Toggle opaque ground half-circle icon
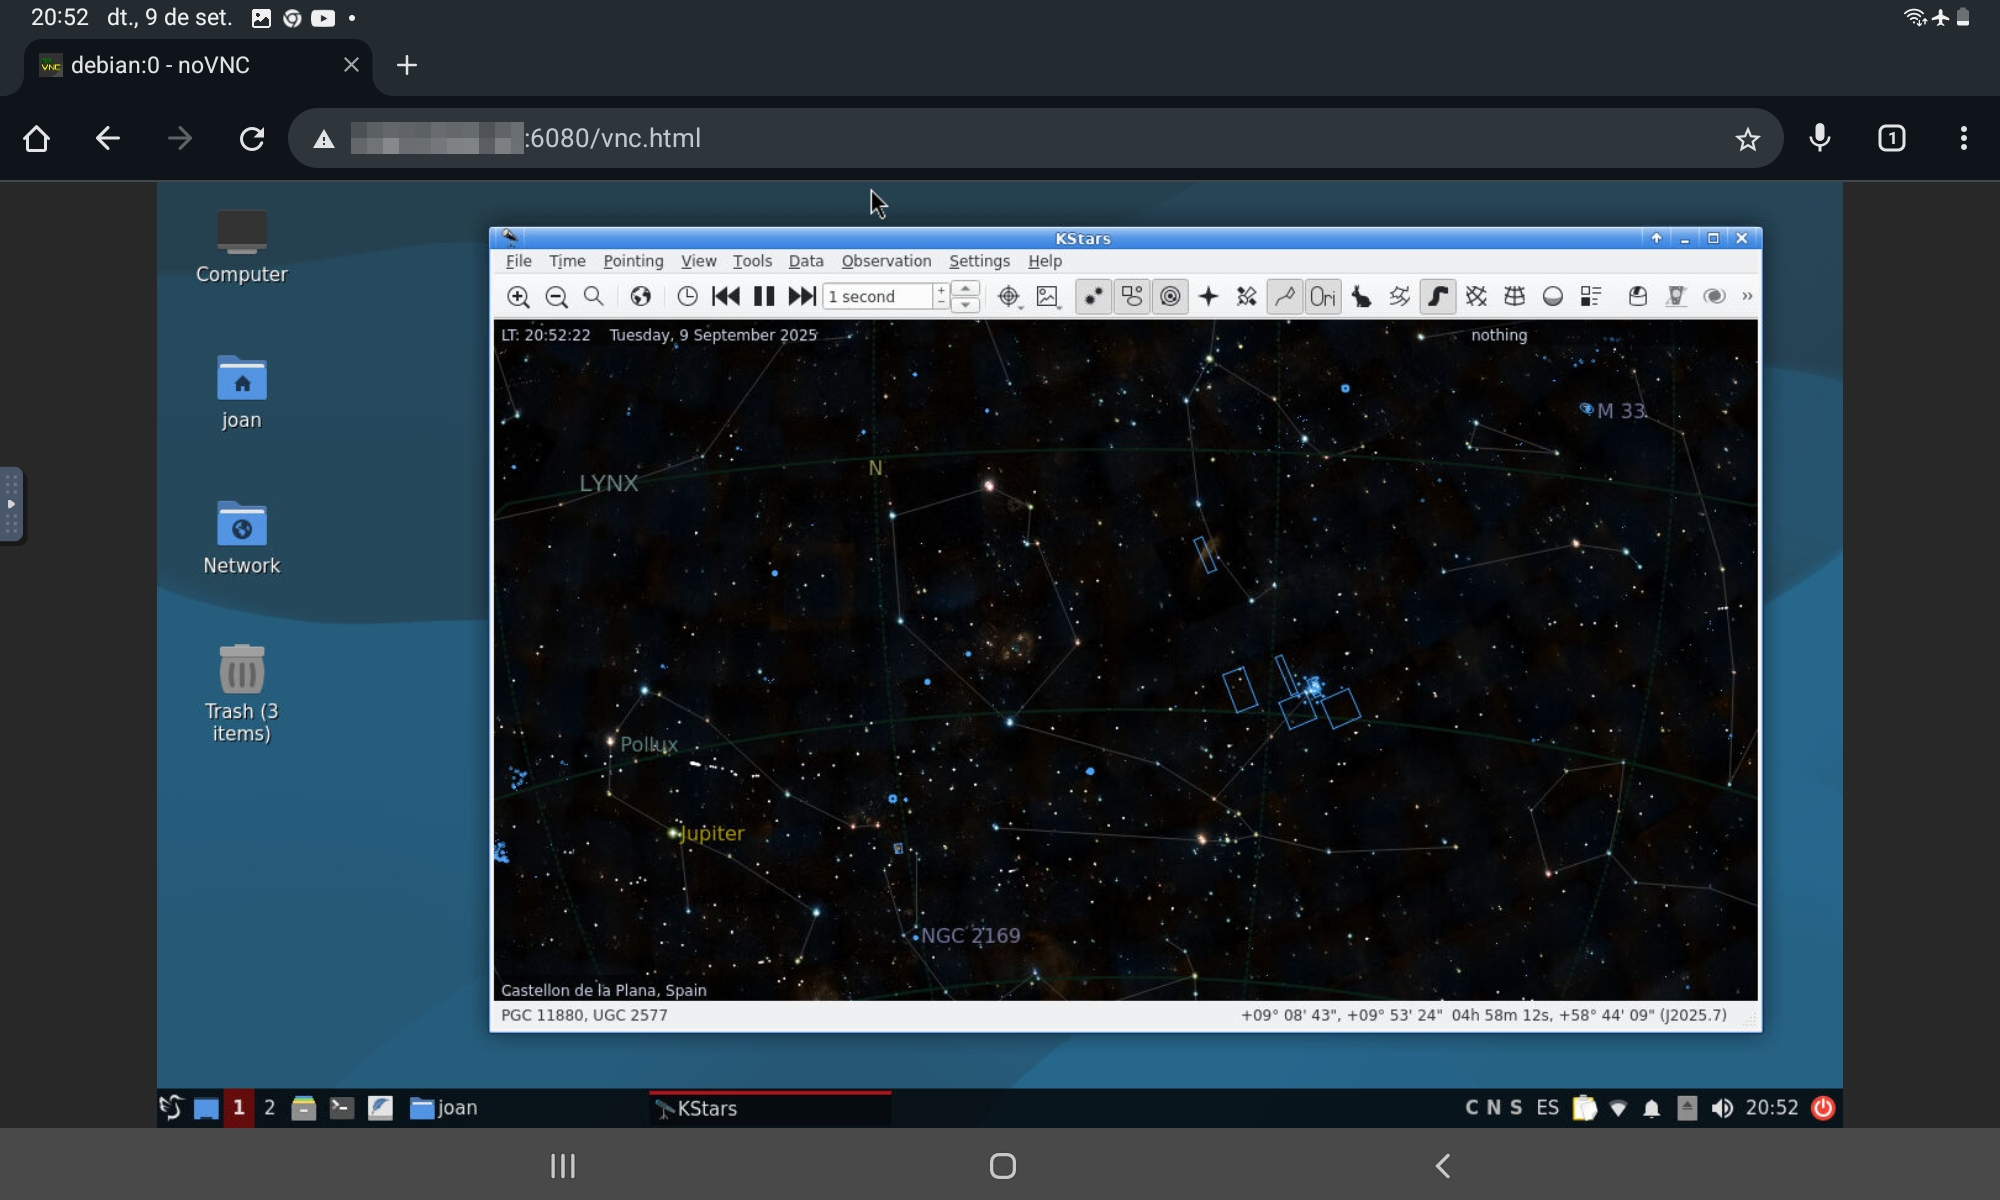The width and height of the screenshot is (2000, 1200). (1553, 296)
